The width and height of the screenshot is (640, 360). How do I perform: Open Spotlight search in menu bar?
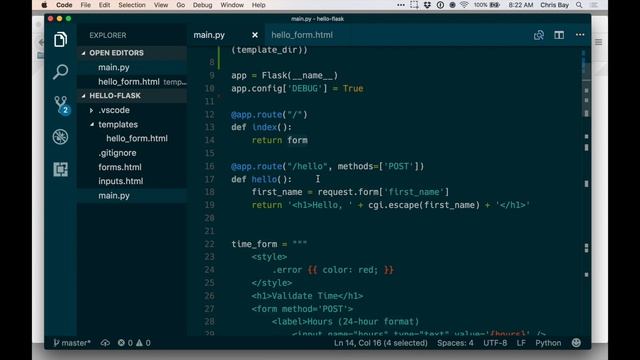[579, 5]
